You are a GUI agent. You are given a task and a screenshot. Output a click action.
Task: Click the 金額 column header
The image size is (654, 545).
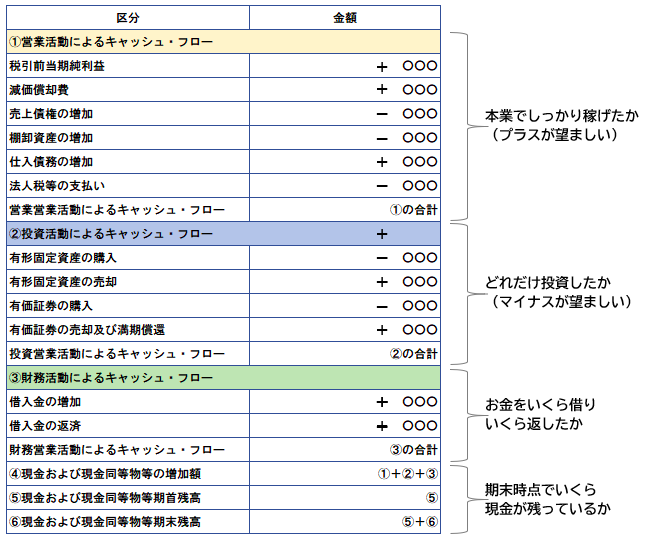tap(345, 18)
